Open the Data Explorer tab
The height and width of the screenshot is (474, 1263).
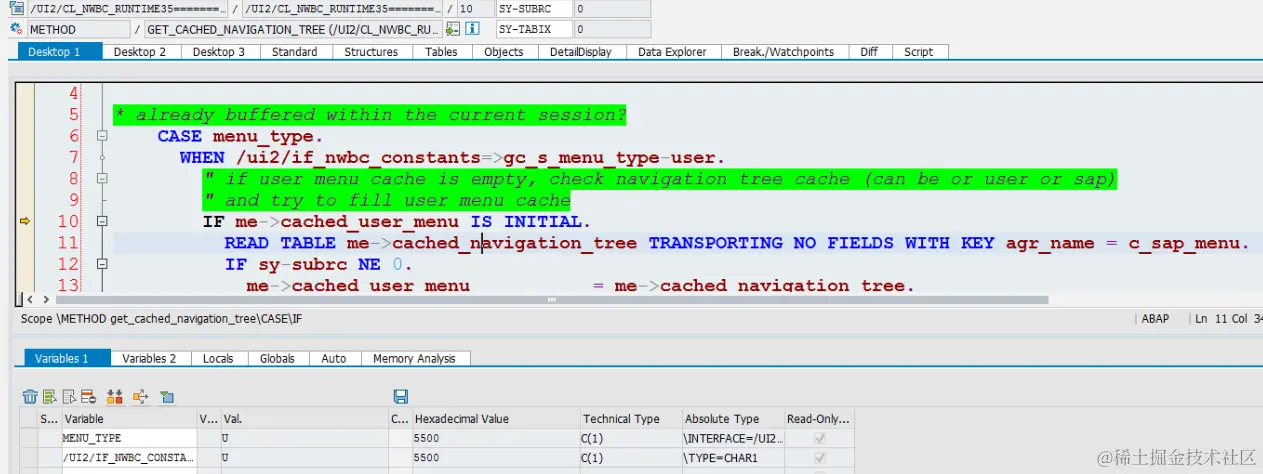tap(672, 51)
